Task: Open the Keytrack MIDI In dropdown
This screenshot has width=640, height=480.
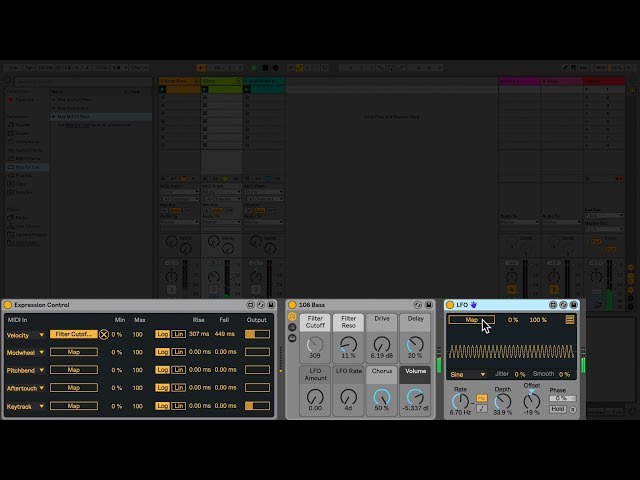Action: [25, 406]
